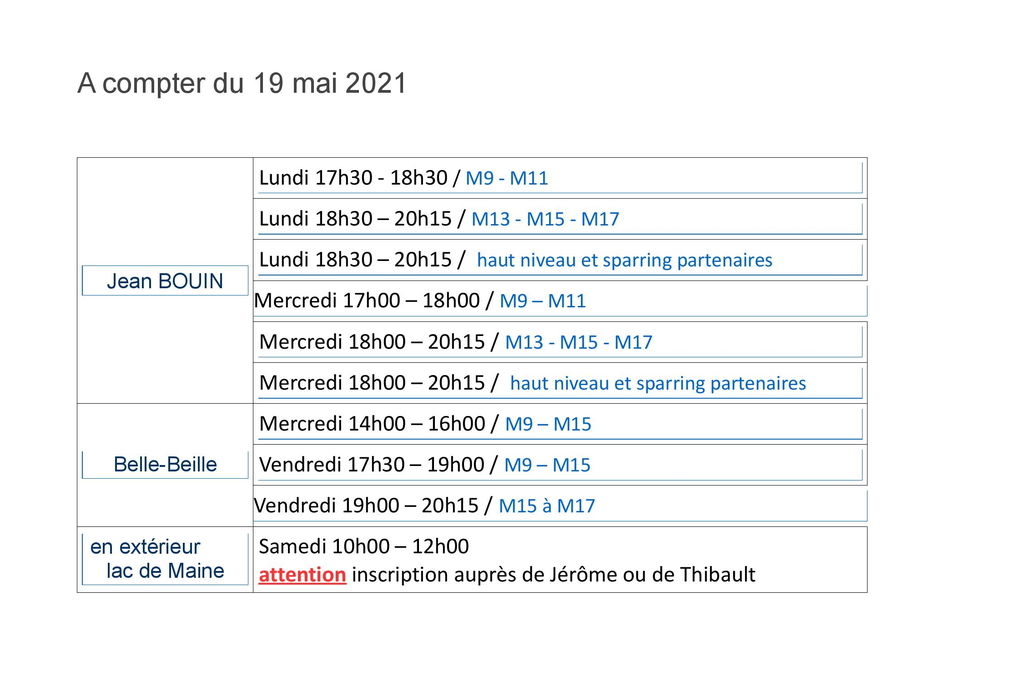Click M9 – M11 on Mercredi 17h00 row
The image size is (1024, 686).
coord(543,301)
